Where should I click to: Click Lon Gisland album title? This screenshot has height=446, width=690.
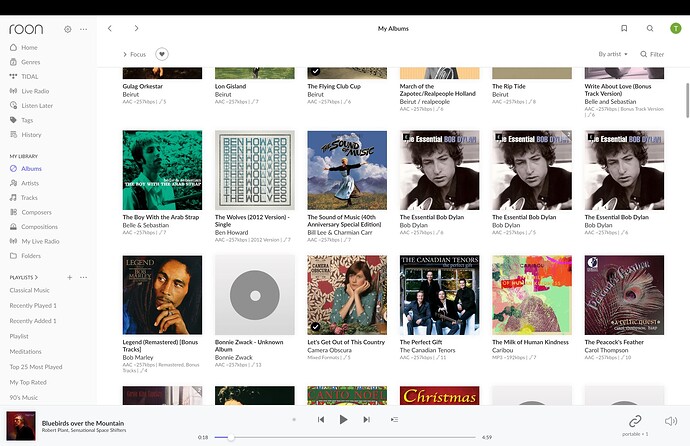(231, 86)
